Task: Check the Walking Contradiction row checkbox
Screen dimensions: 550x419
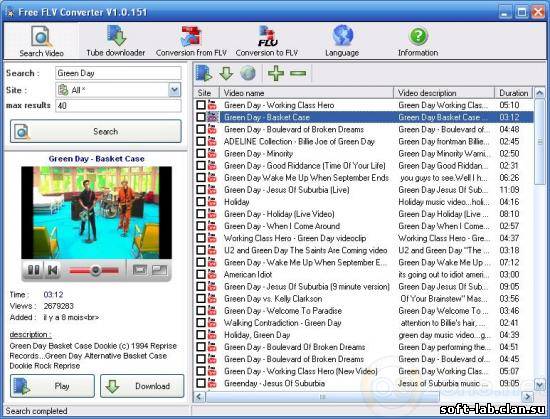Action: (x=201, y=323)
